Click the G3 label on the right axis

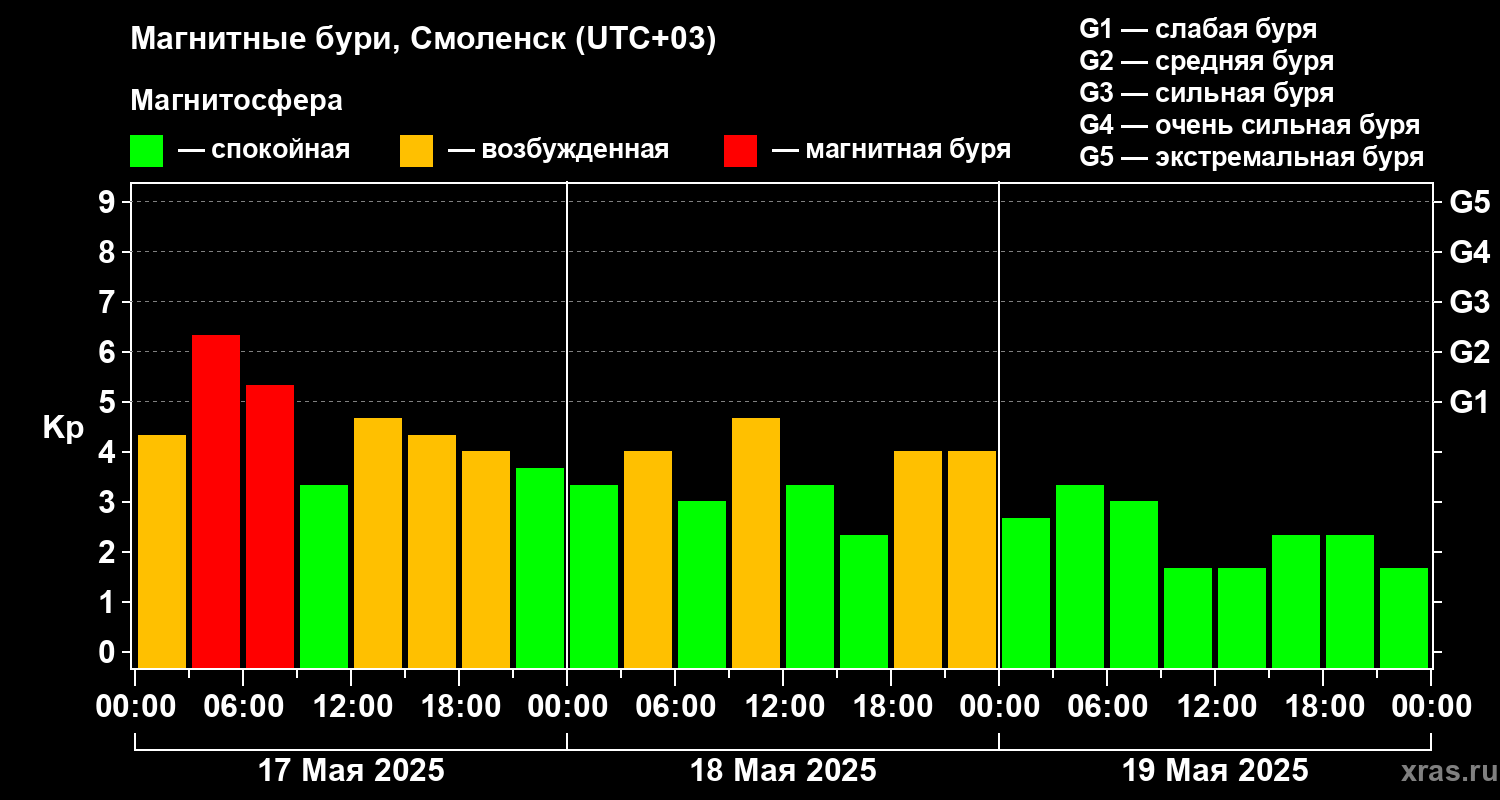coord(1470,302)
